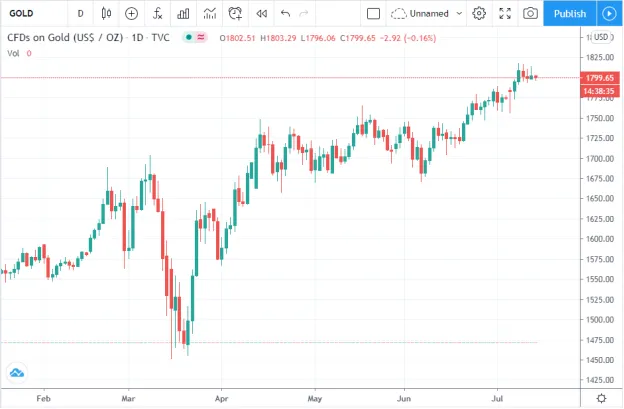Save layout via cloud icon
The width and height of the screenshot is (624, 409).
398,14
